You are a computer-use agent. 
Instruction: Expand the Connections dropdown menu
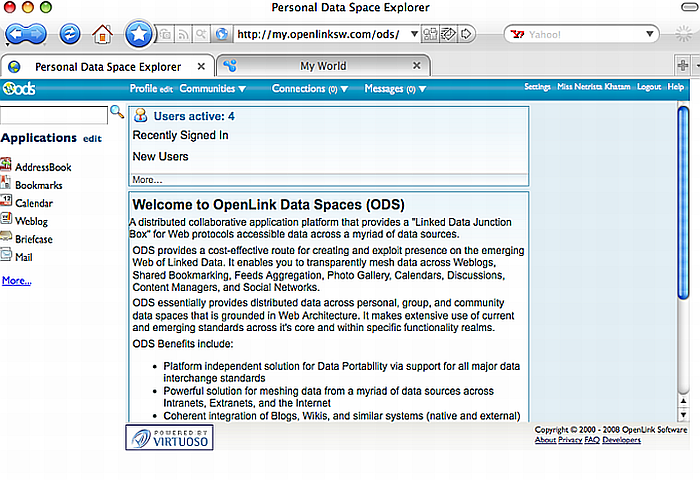coord(310,89)
